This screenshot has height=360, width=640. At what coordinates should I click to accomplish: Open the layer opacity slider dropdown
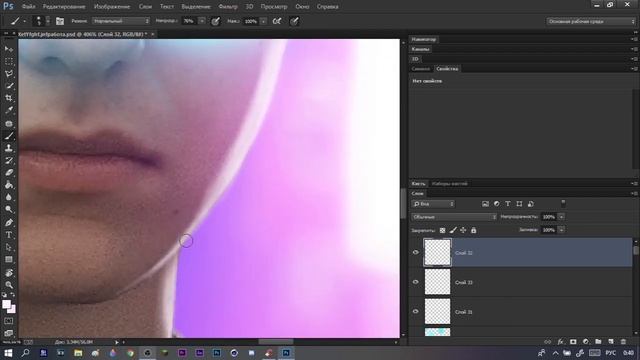point(562,217)
